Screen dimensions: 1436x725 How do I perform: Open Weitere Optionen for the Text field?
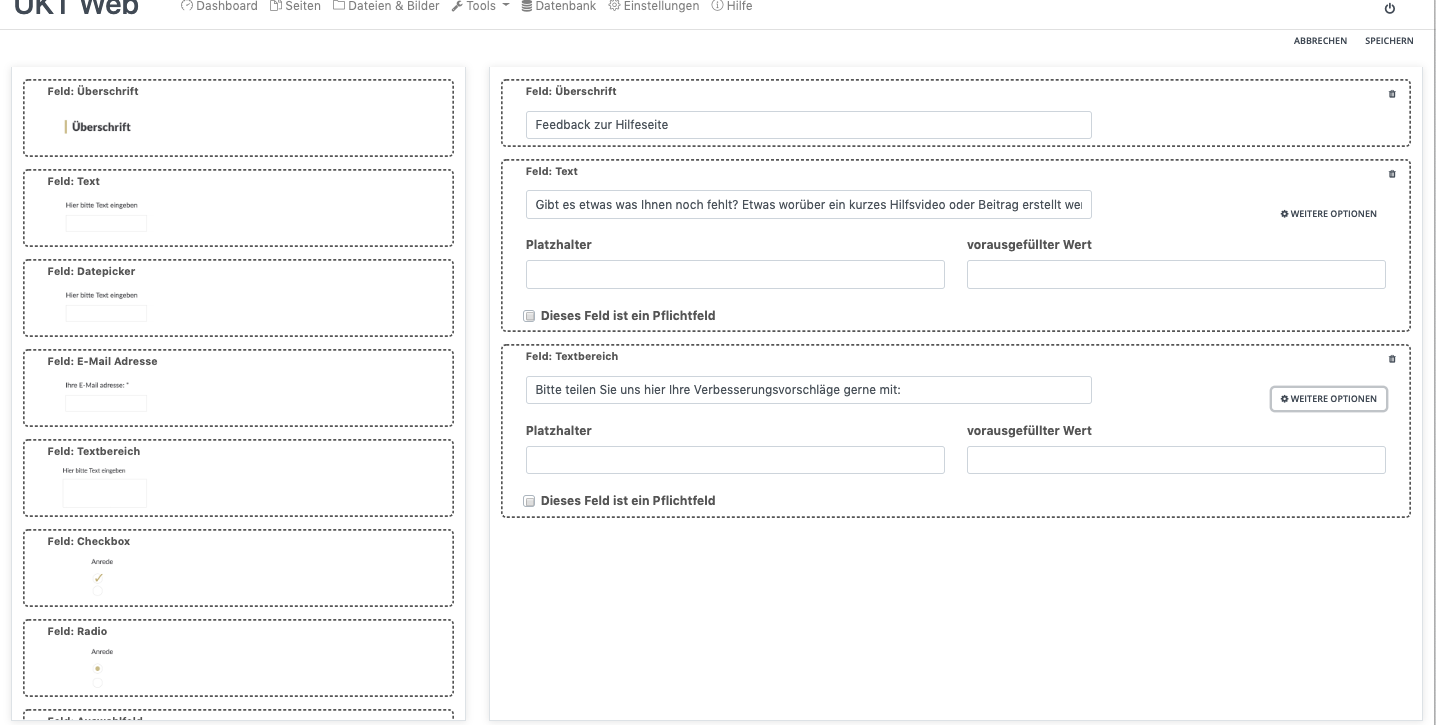(x=1329, y=214)
